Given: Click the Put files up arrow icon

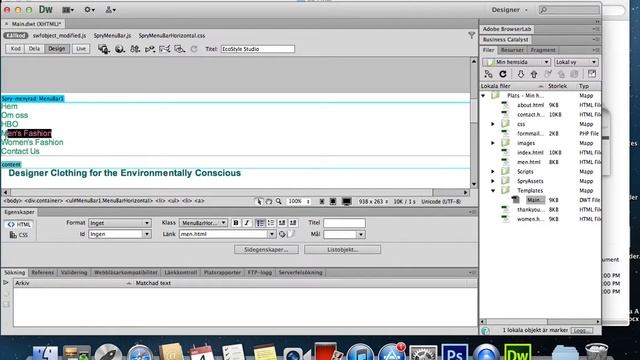Looking at the screenshot, I should pos(534,74).
